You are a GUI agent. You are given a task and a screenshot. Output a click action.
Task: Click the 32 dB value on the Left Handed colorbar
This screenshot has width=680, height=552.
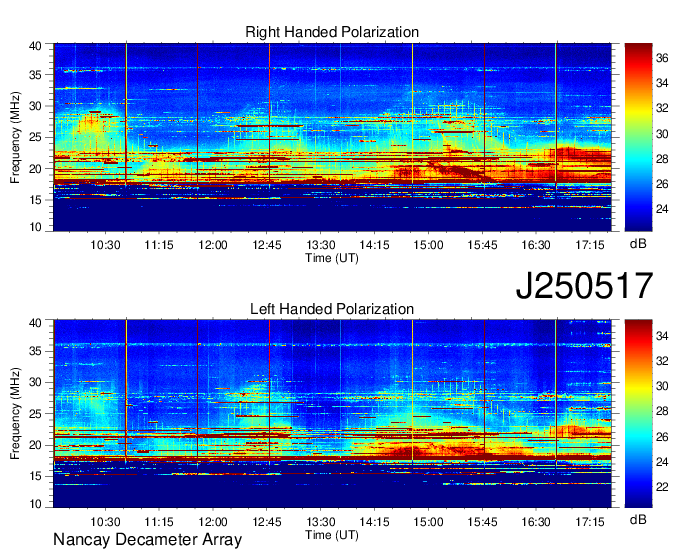(662, 361)
